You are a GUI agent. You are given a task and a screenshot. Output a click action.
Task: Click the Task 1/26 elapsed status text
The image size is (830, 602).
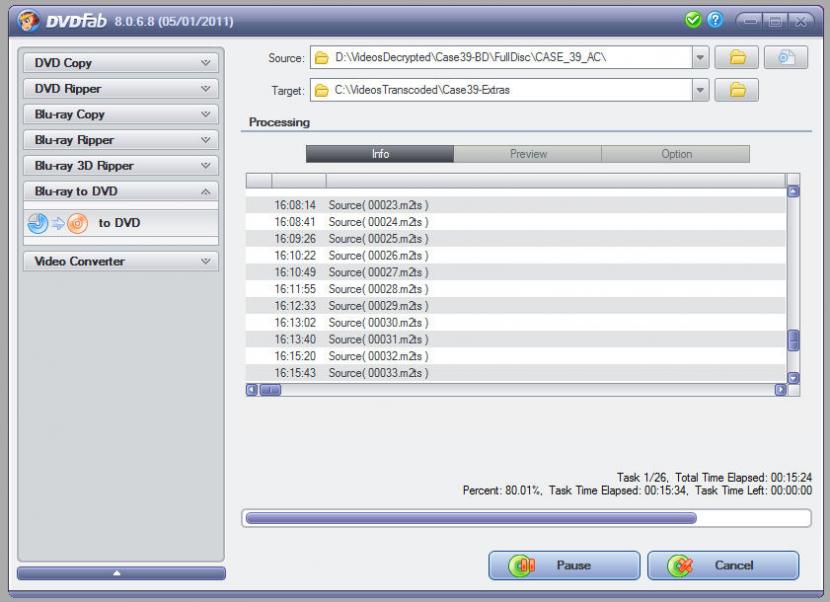click(x=714, y=477)
